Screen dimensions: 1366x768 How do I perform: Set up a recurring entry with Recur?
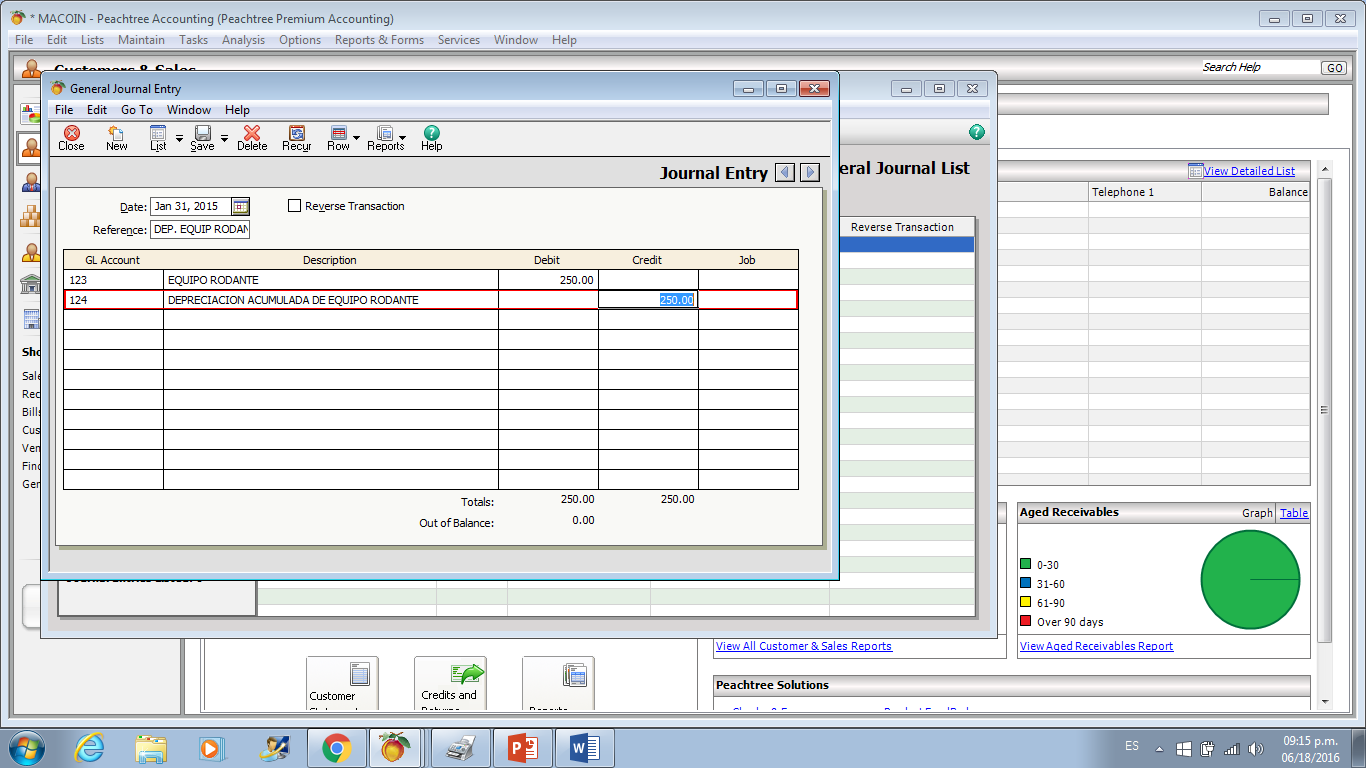point(296,138)
